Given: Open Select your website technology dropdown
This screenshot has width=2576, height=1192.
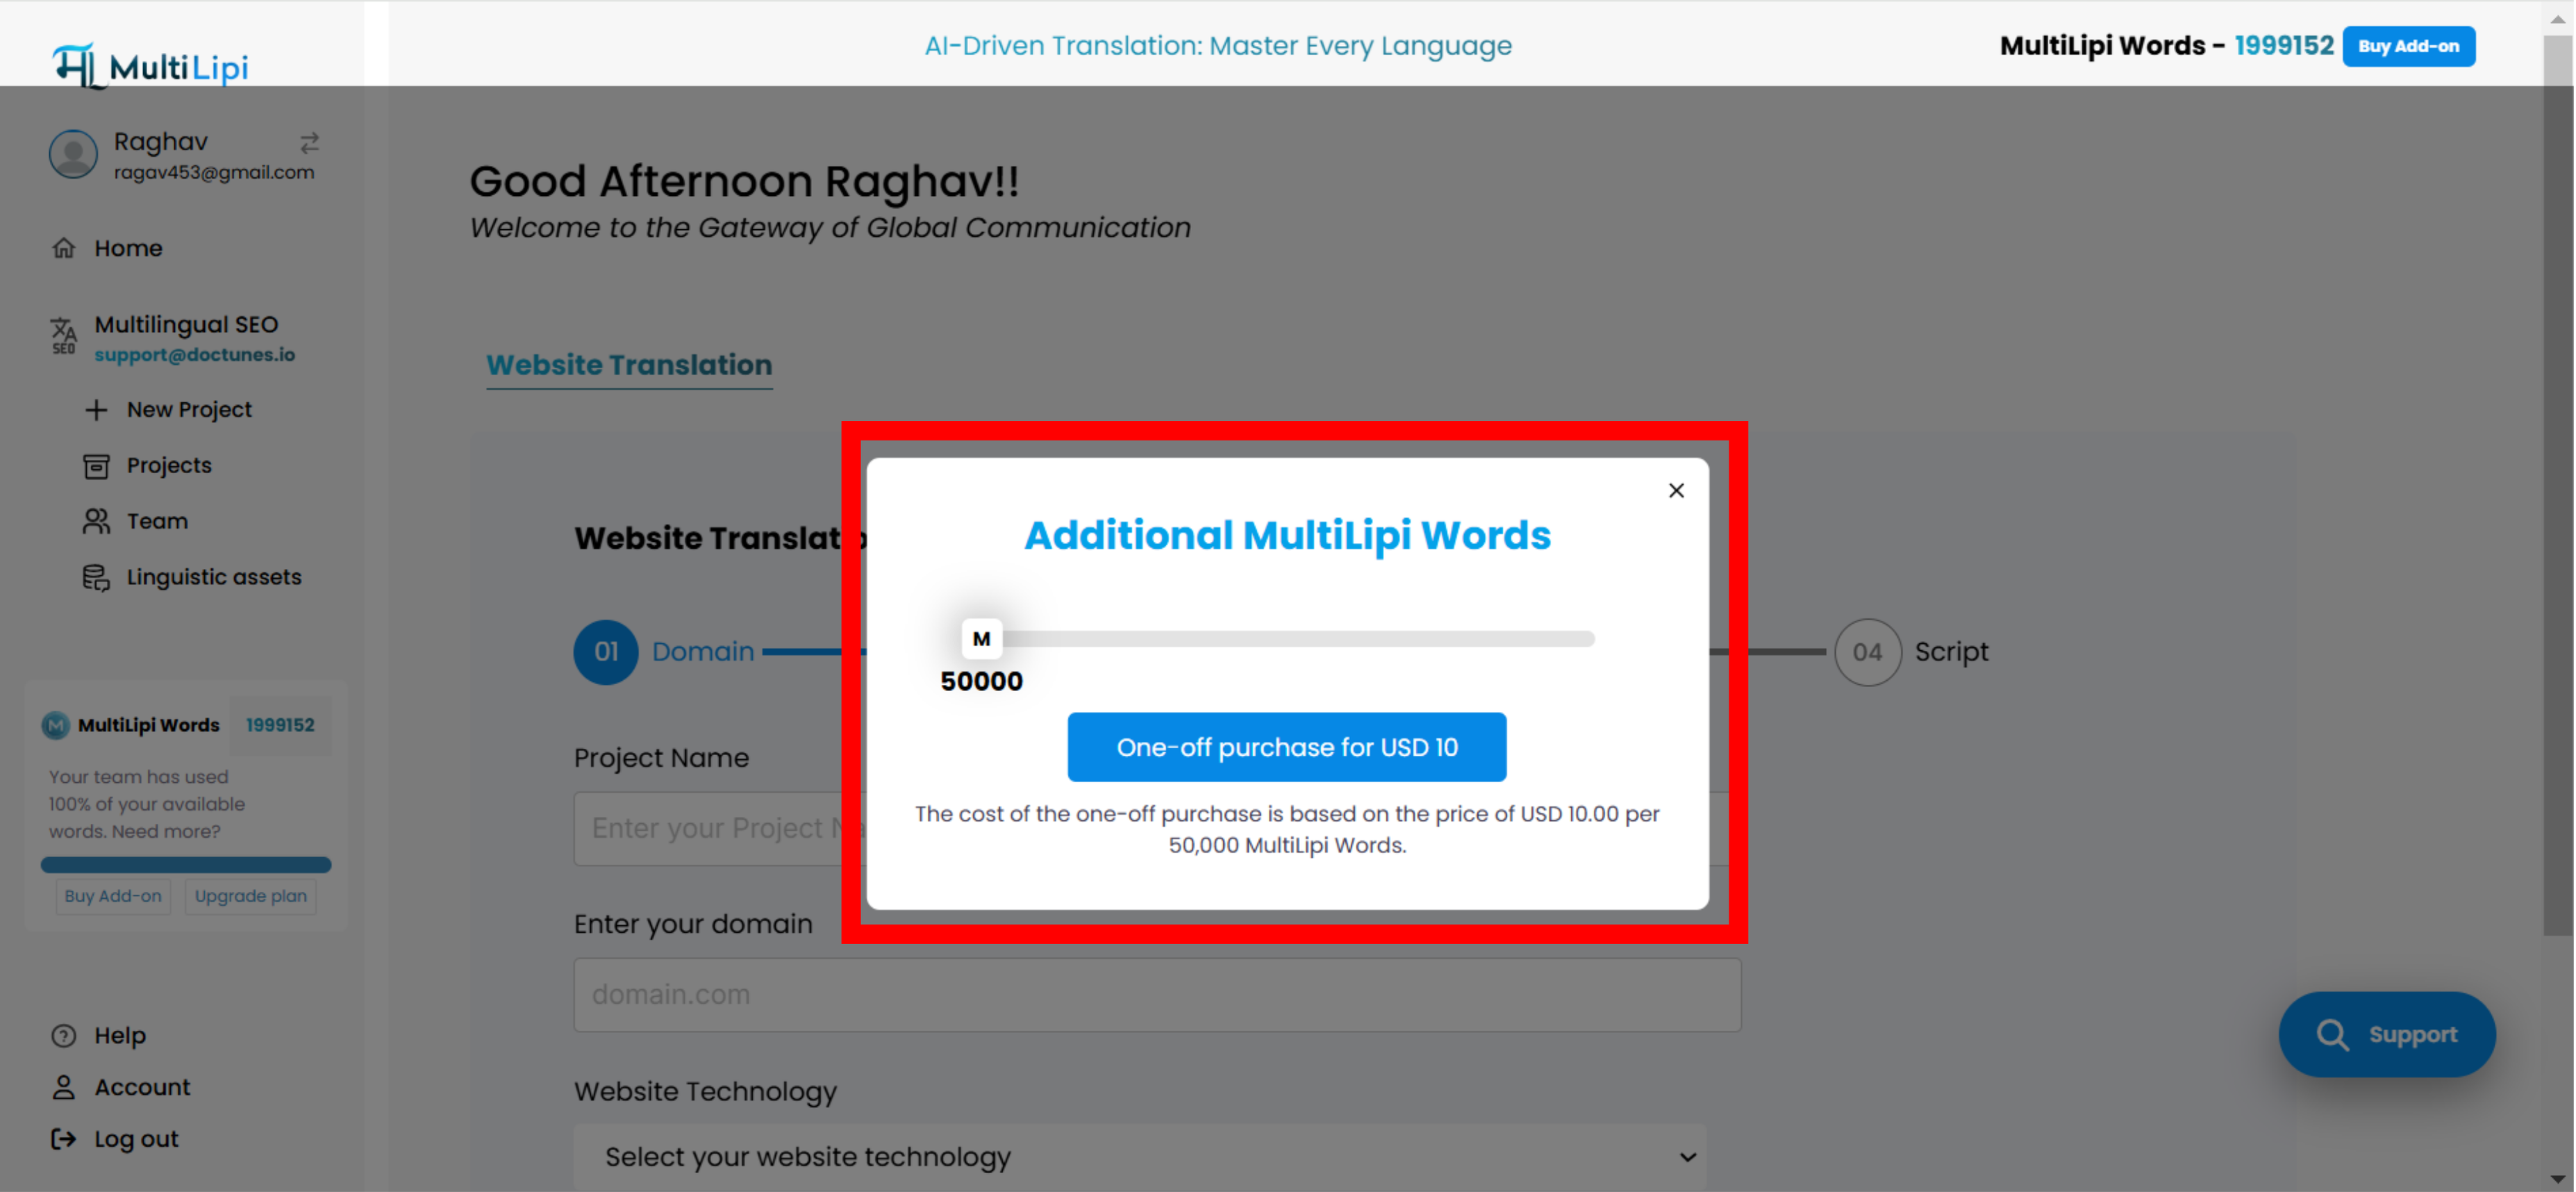Looking at the screenshot, I should (x=1140, y=1157).
